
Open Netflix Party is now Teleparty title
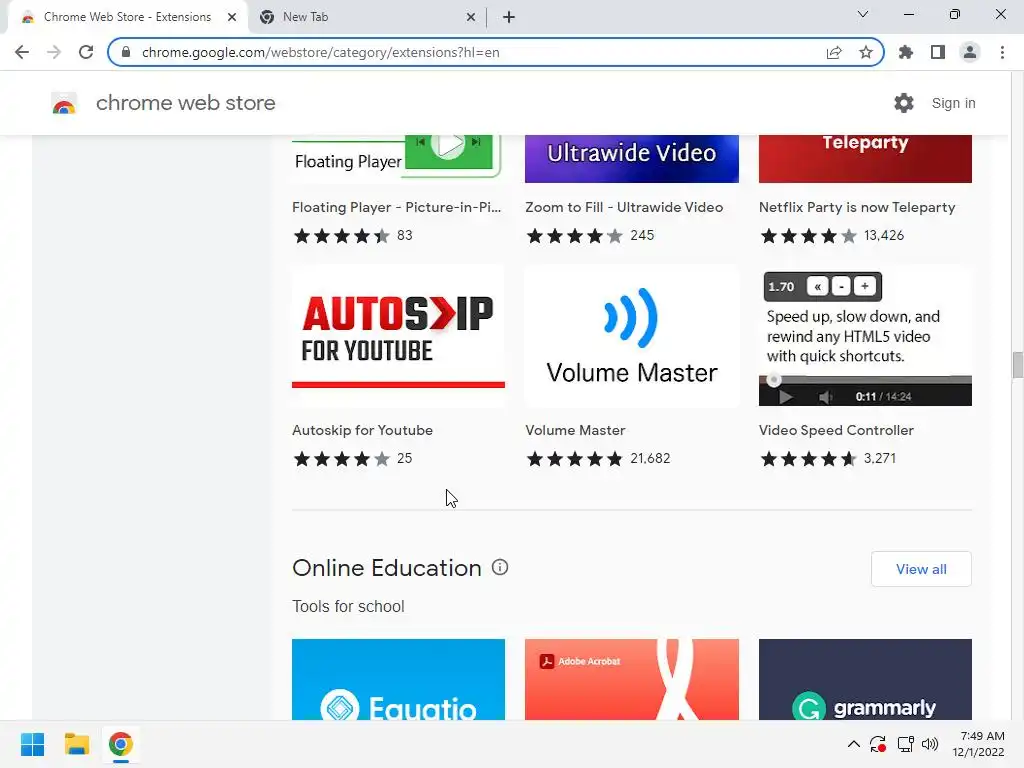pos(857,207)
